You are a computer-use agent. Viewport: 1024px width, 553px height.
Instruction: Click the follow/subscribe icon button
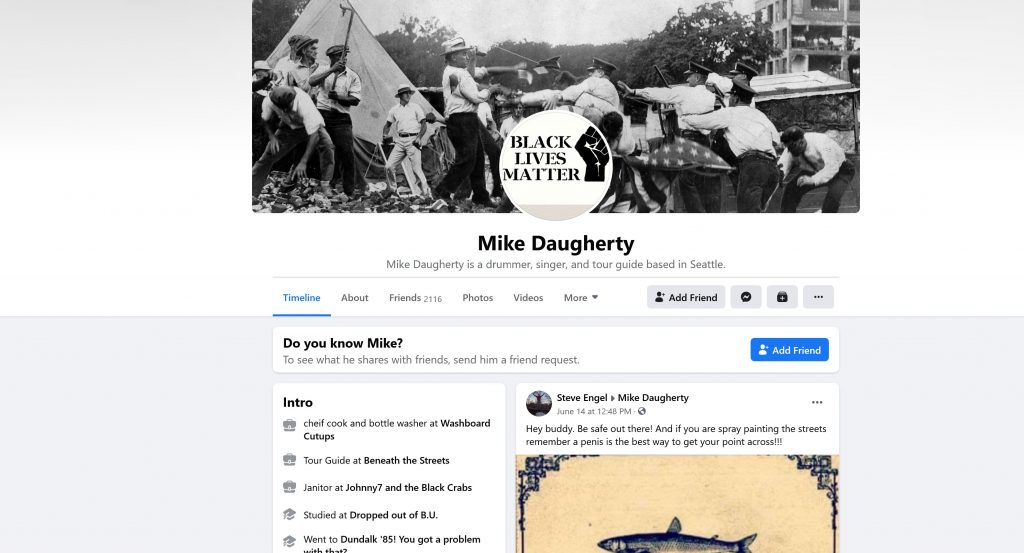point(782,297)
